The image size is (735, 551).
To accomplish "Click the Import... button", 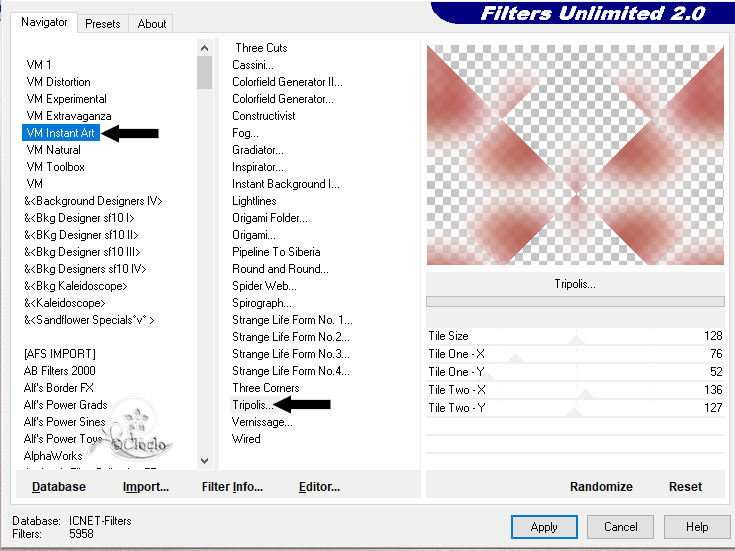I will [146, 487].
